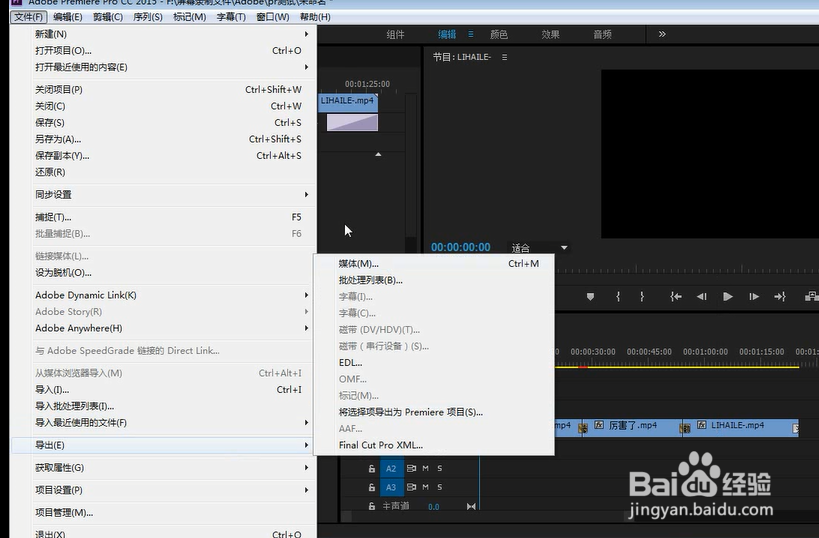Screen dimensions: 819x538
Task: Toggle the lock on track A2
Action: click(371, 469)
